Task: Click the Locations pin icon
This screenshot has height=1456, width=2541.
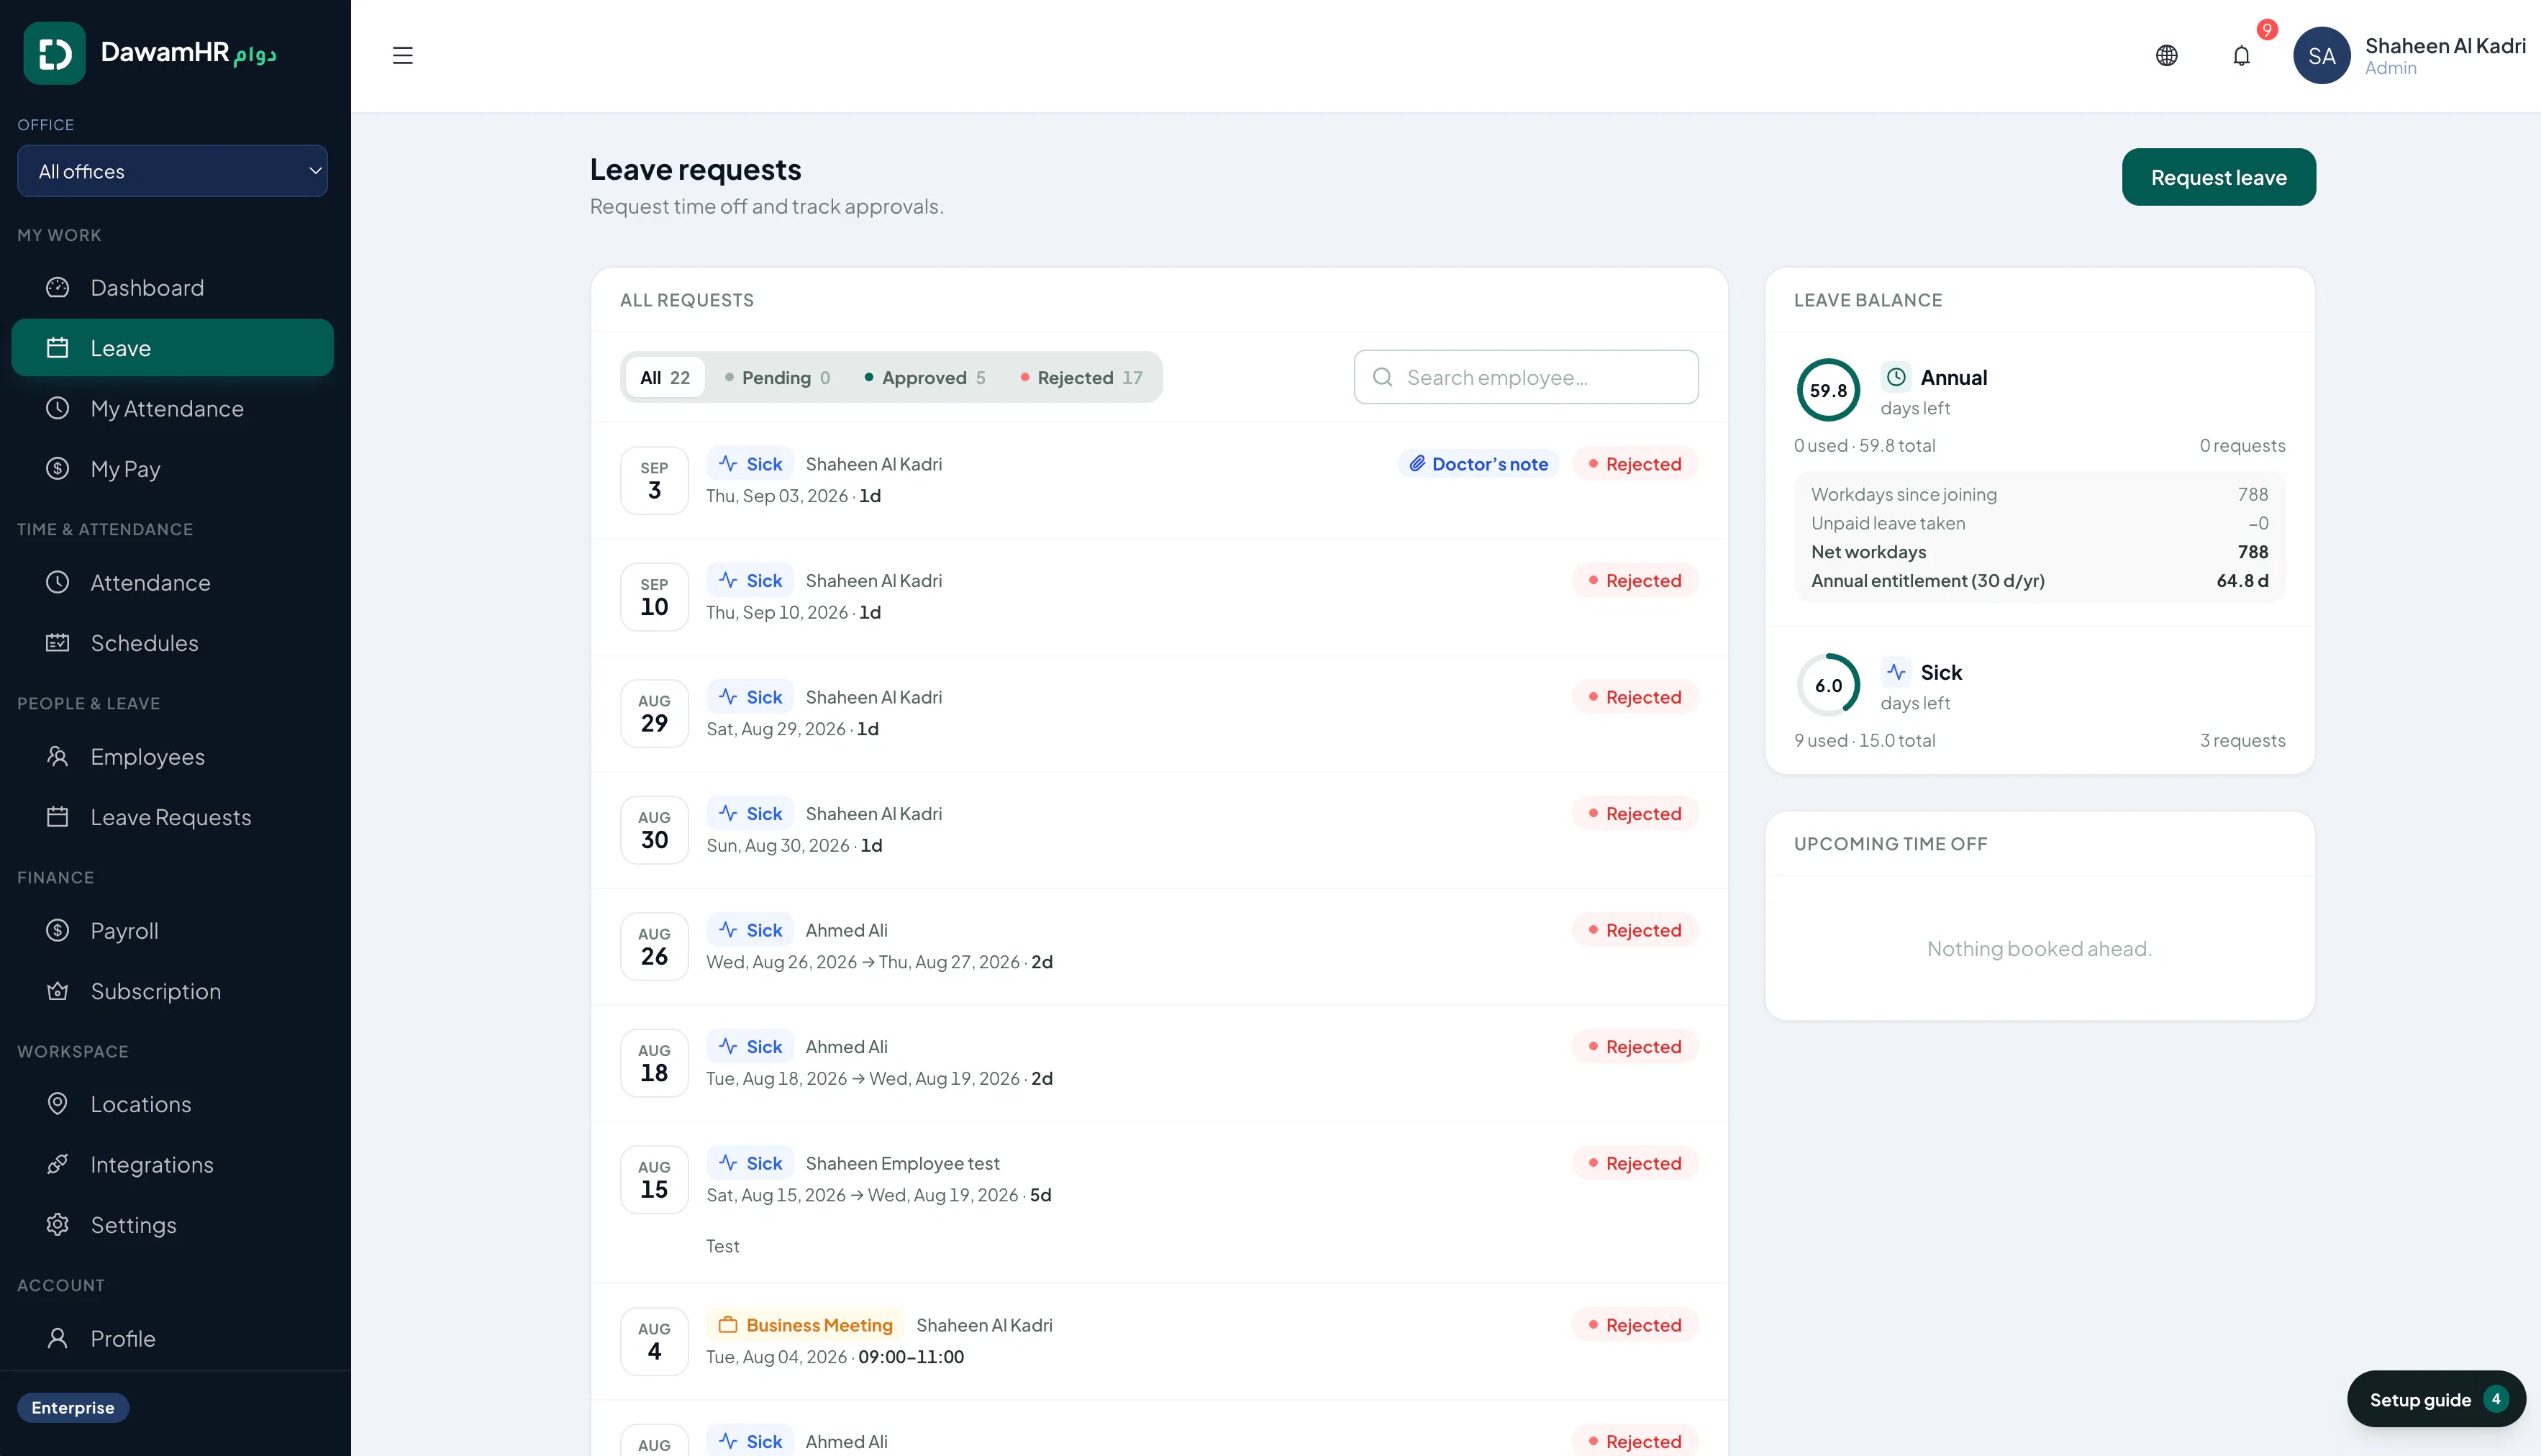Action: (x=58, y=1104)
